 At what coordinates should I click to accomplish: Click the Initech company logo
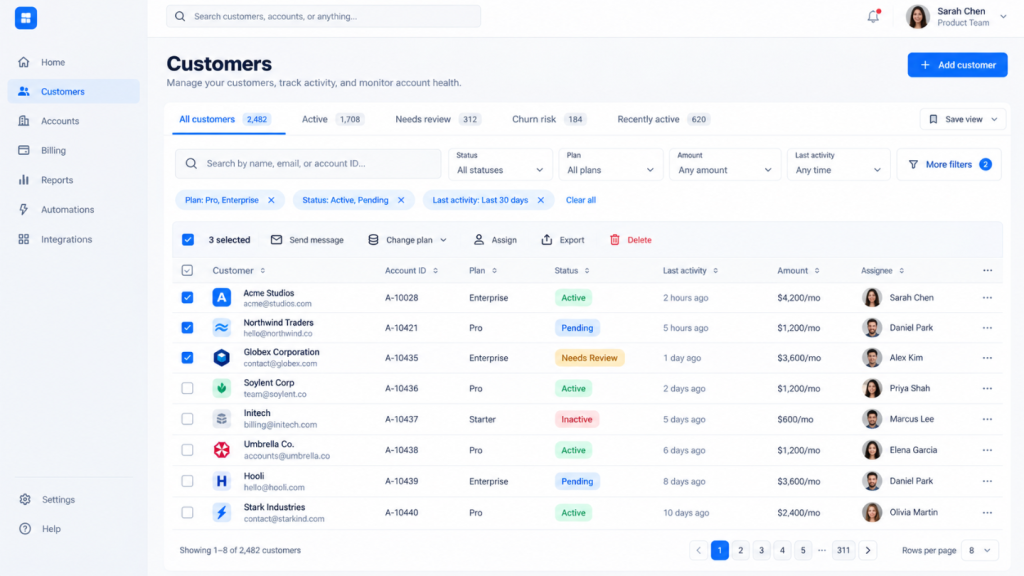[x=221, y=419]
